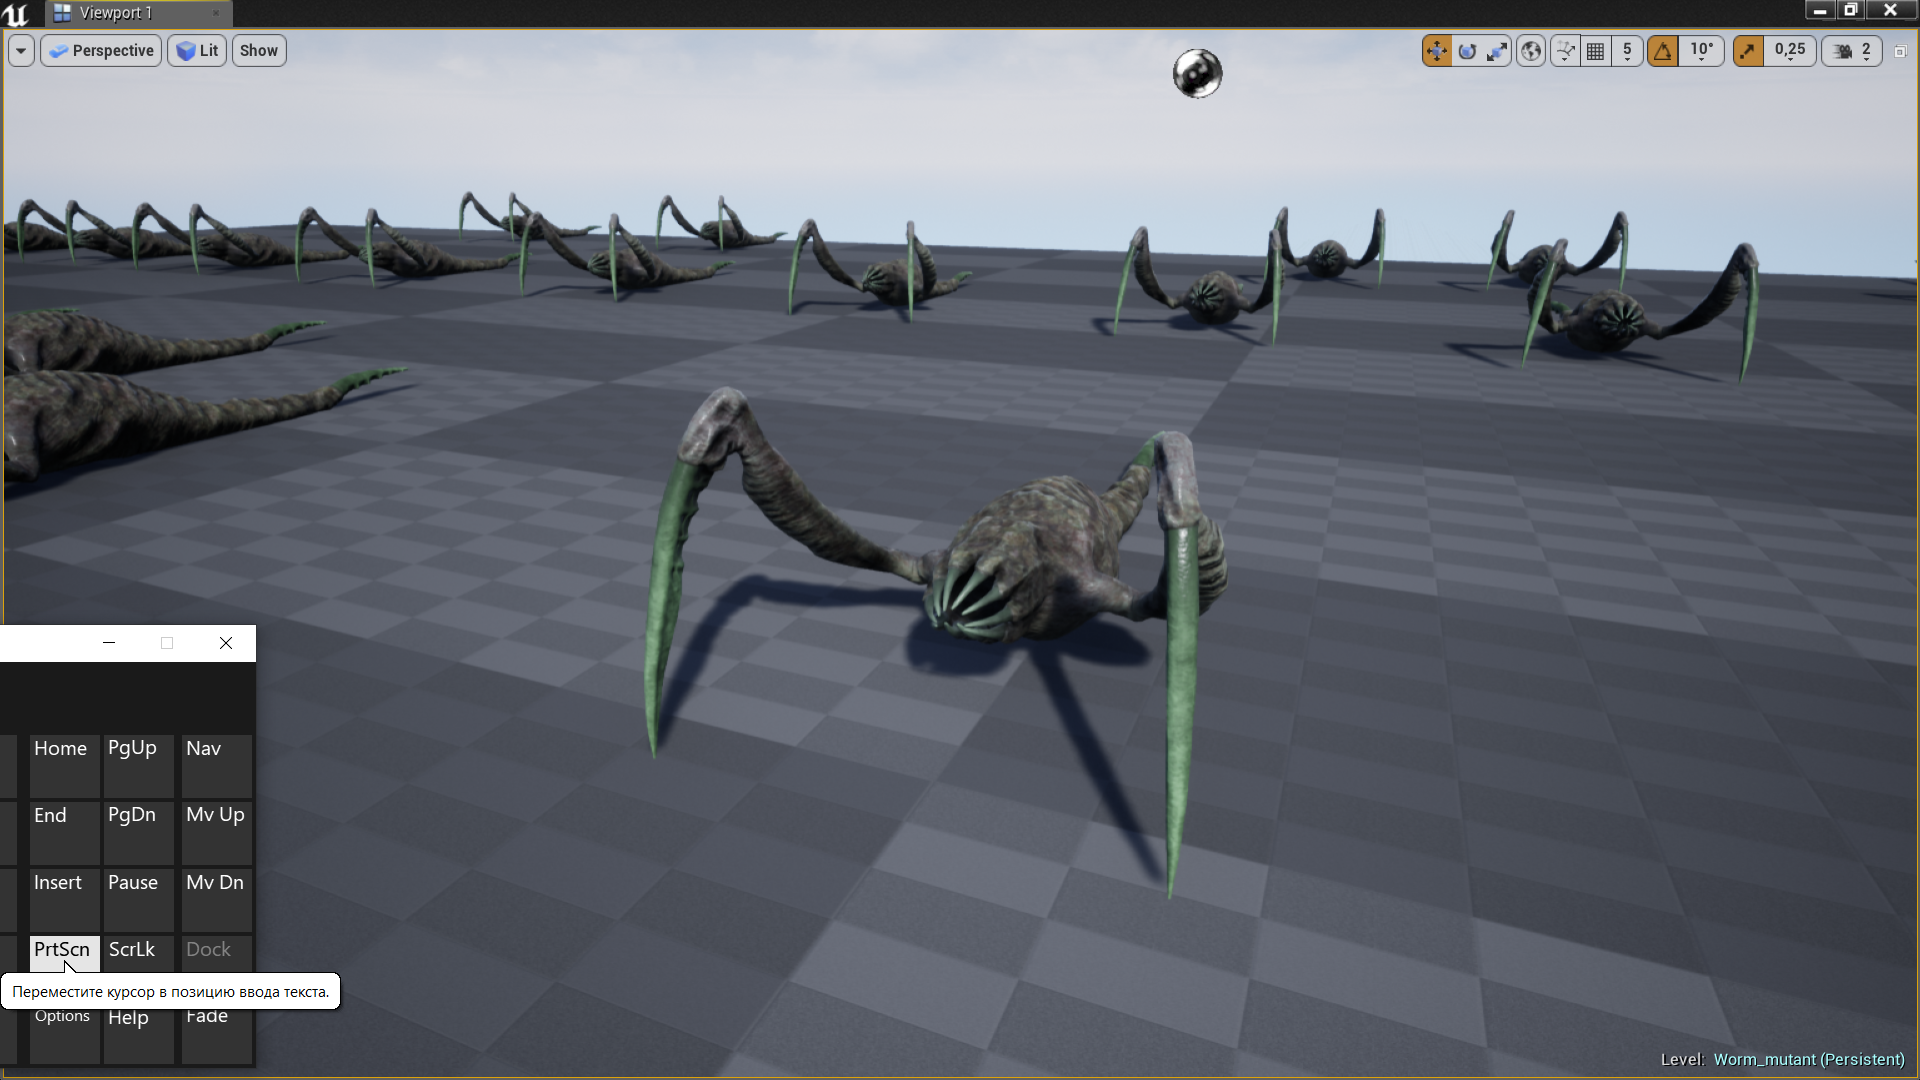
Task: Open rotation snap value dropdown showing 10°
Action: click(x=1702, y=51)
